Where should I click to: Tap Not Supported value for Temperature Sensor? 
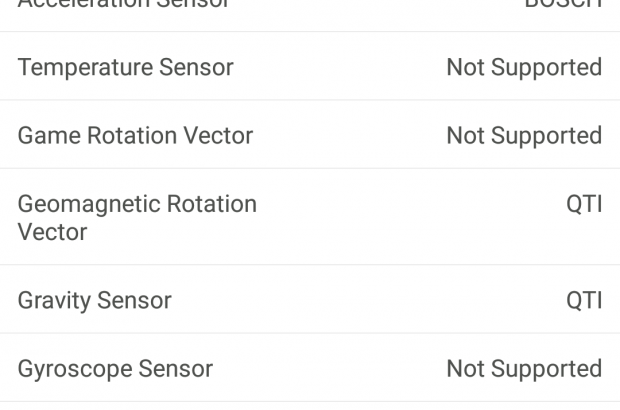click(x=524, y=68)
